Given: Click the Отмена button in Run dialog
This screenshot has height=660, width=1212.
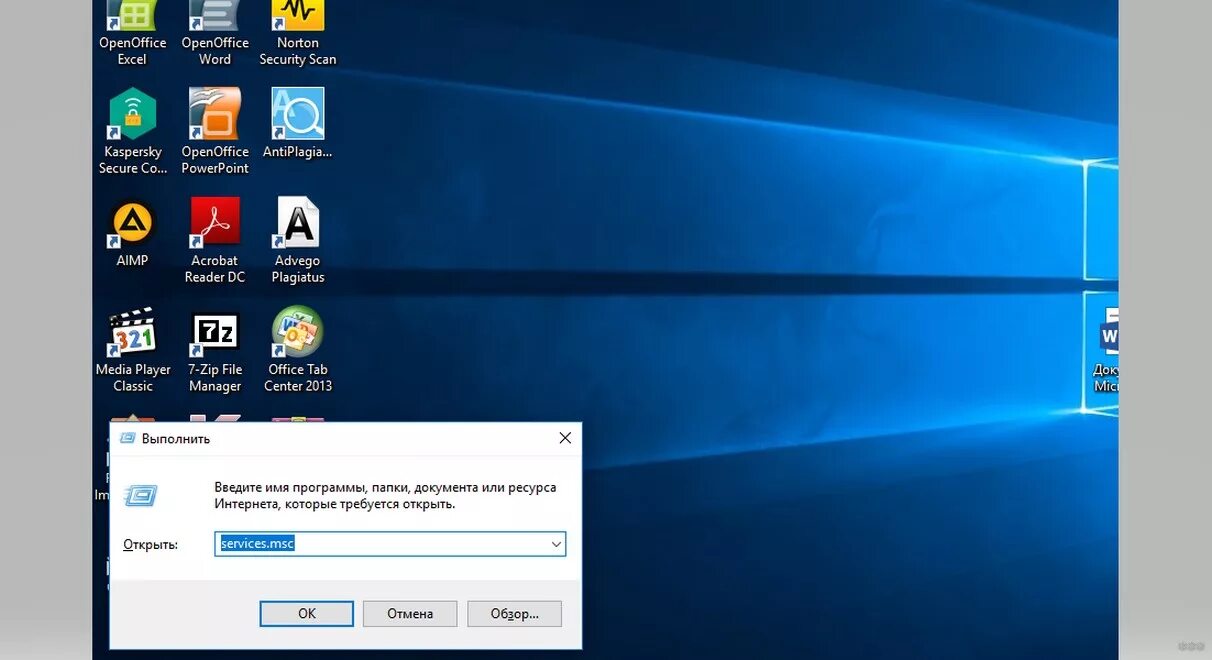Looking at the screenshot, I should tap(410, 613).
